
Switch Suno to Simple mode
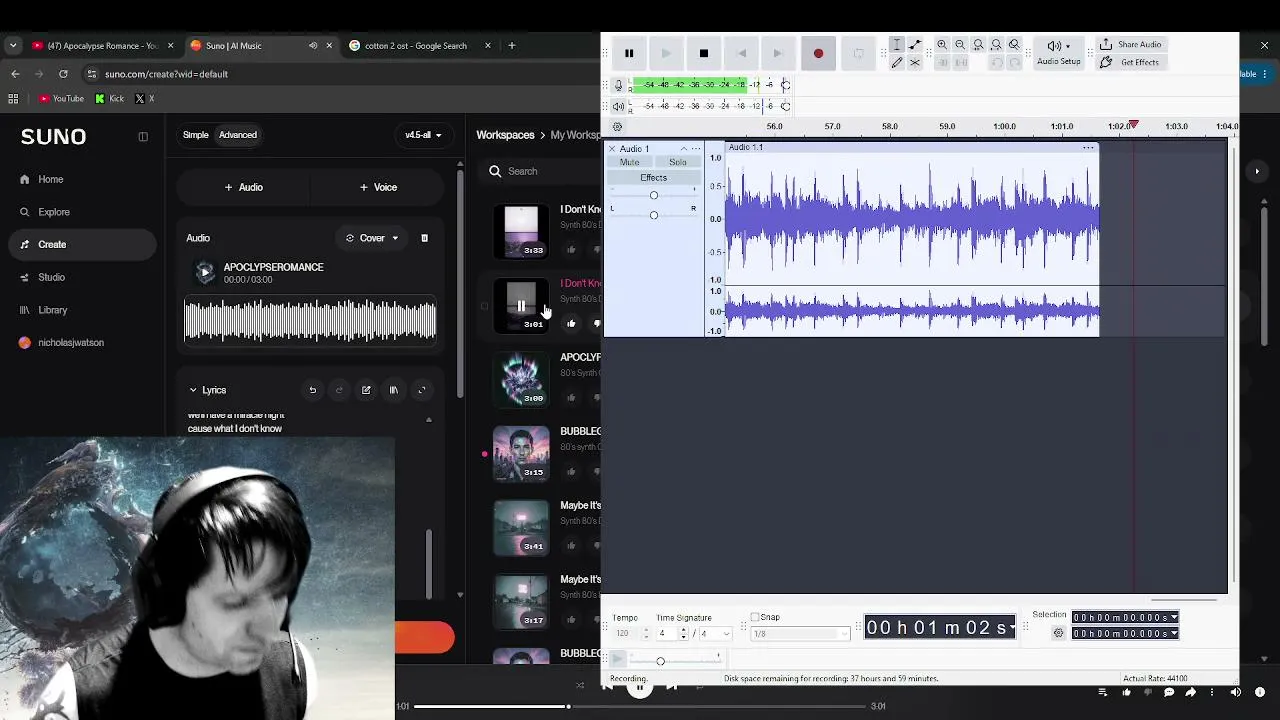(x=196, y=135)
